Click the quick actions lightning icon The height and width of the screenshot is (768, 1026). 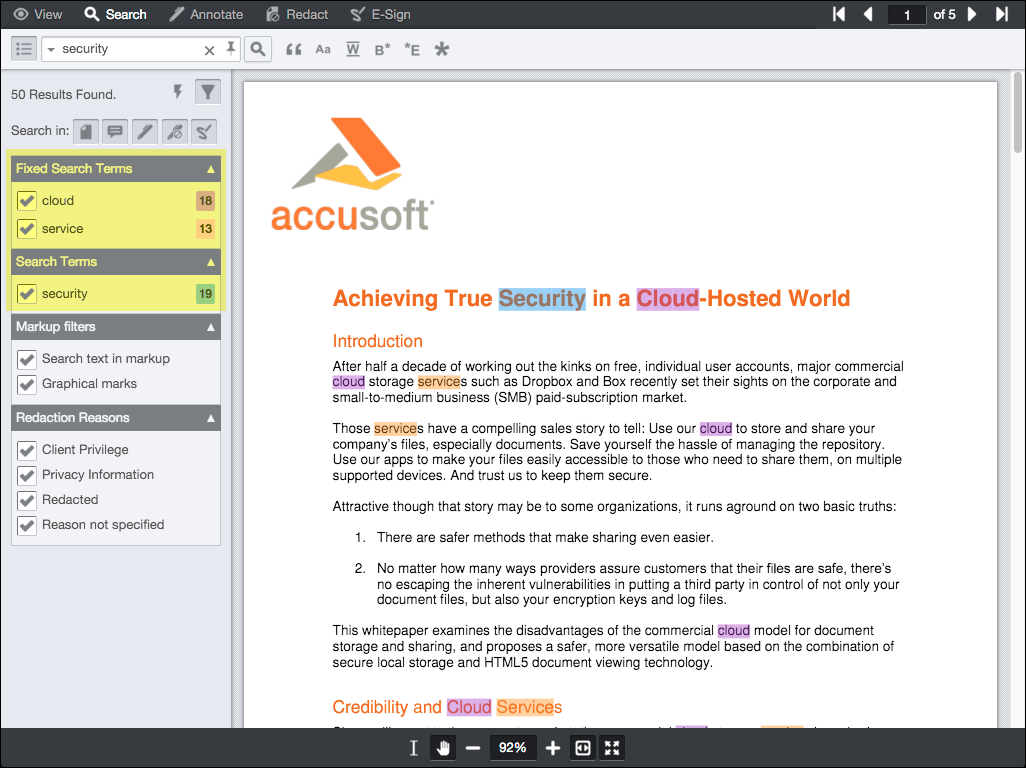tap(177, 92)
